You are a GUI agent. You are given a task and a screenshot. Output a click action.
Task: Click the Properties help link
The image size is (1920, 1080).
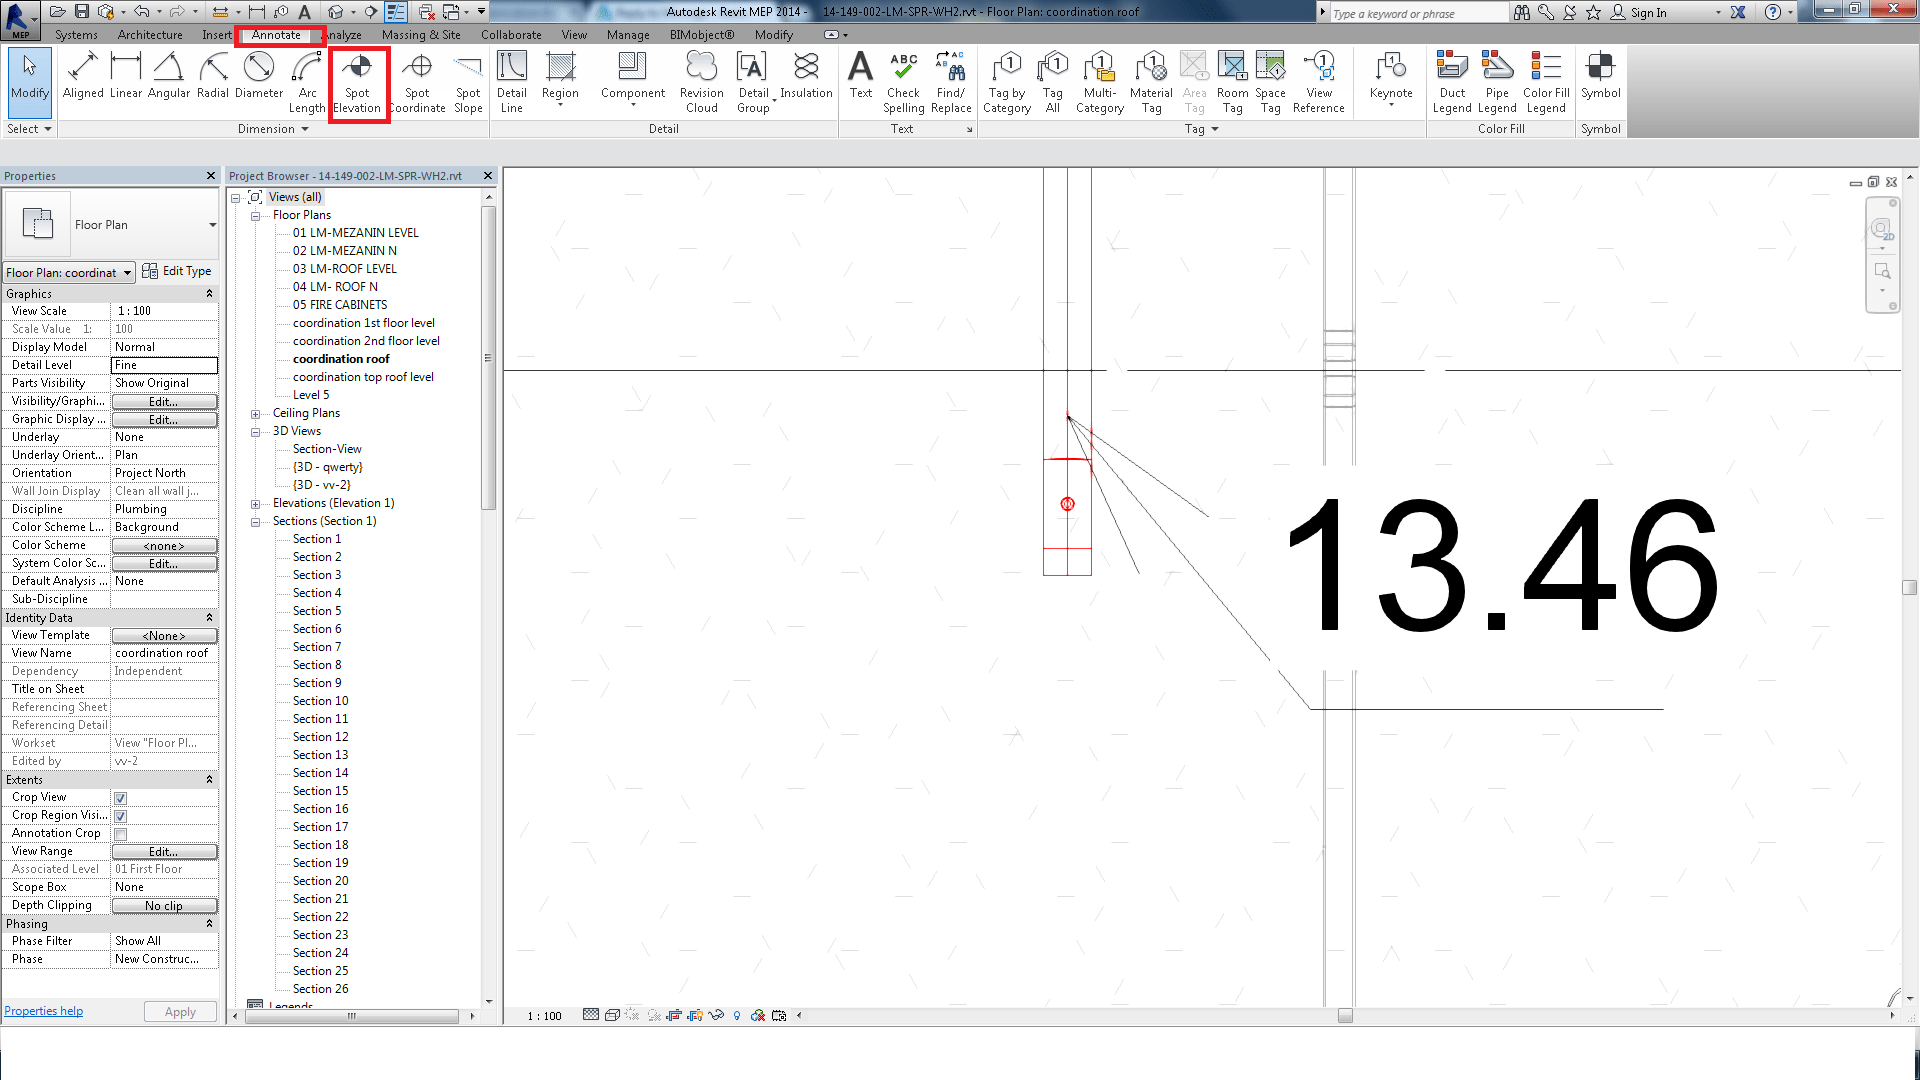click(x=43, y=1010)
